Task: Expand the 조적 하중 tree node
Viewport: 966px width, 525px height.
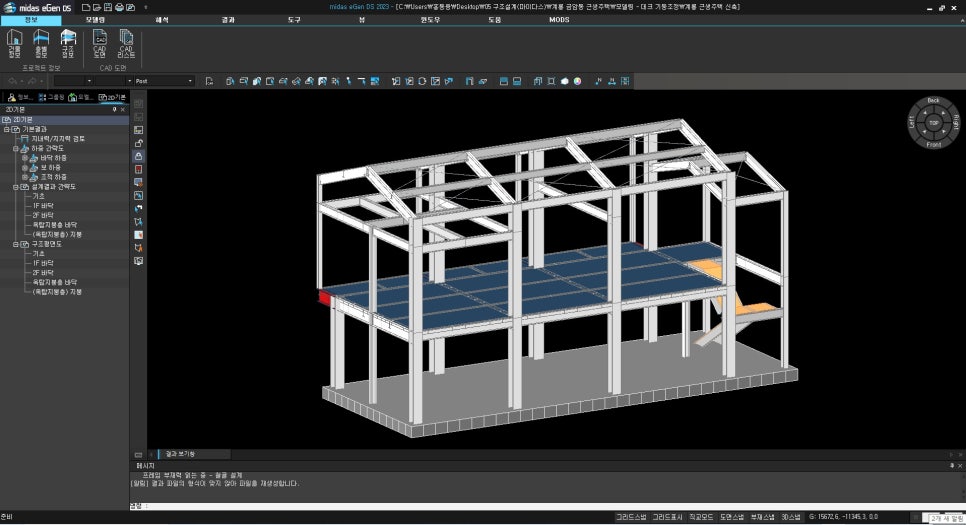Action: pyautogui.click(x=25, y=177)
